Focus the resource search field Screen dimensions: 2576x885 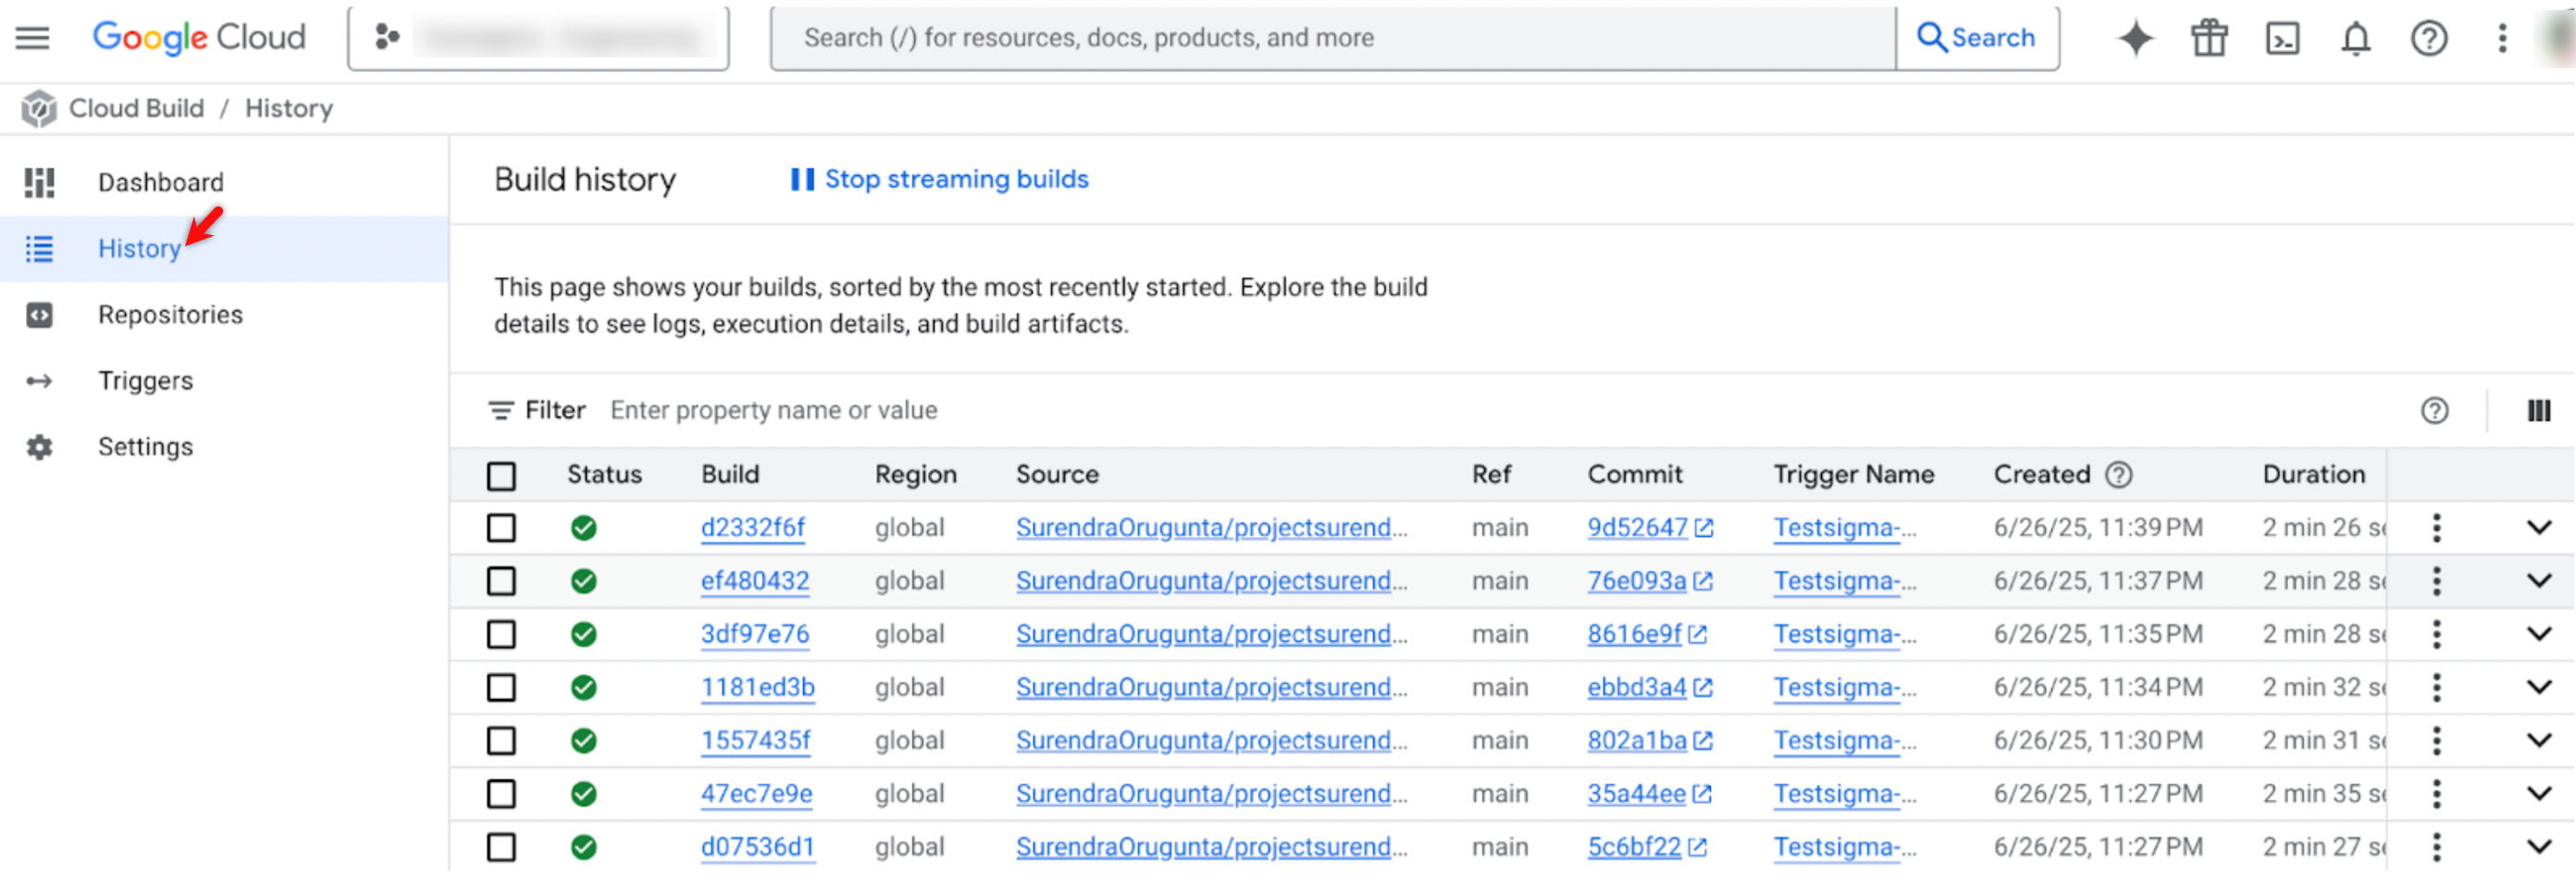[1333, 38]
